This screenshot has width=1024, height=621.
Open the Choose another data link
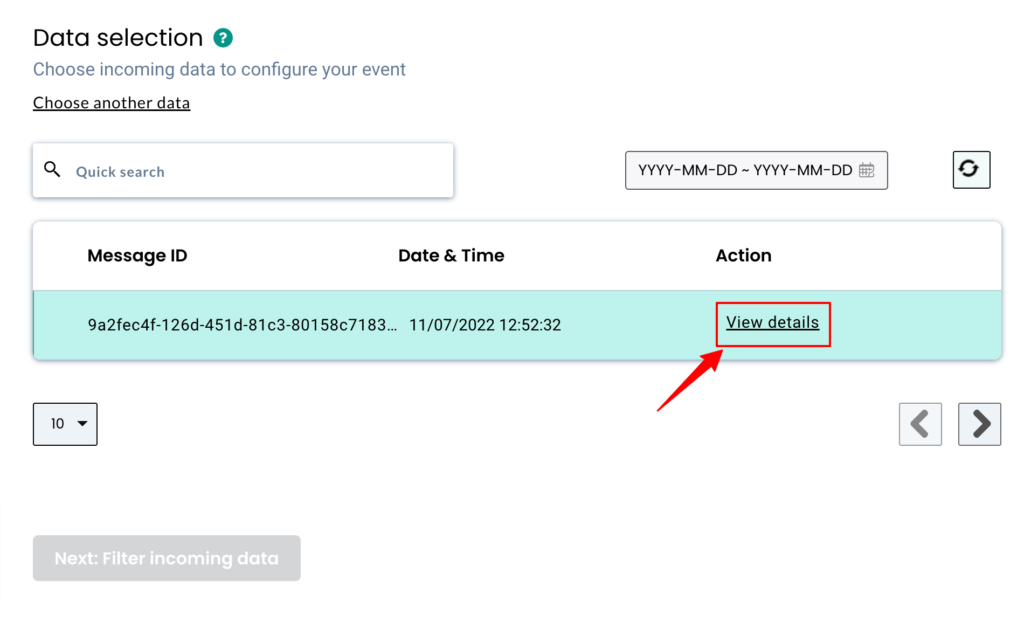click(x=111, y=103)
